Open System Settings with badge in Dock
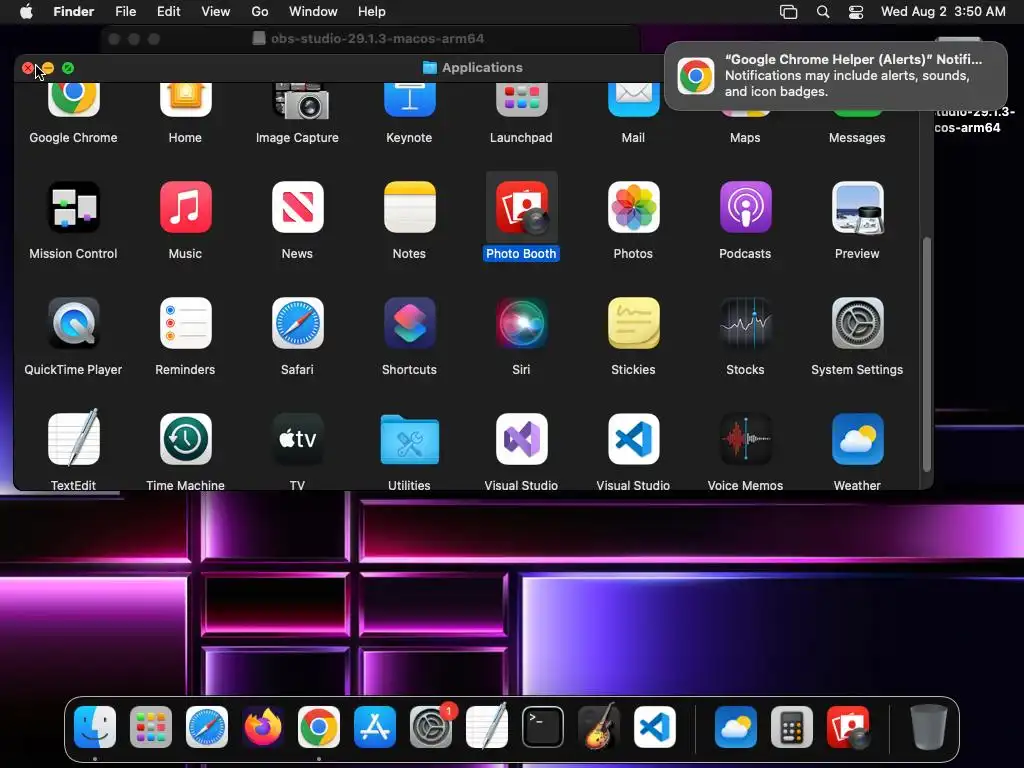 [x=431, y=727]
